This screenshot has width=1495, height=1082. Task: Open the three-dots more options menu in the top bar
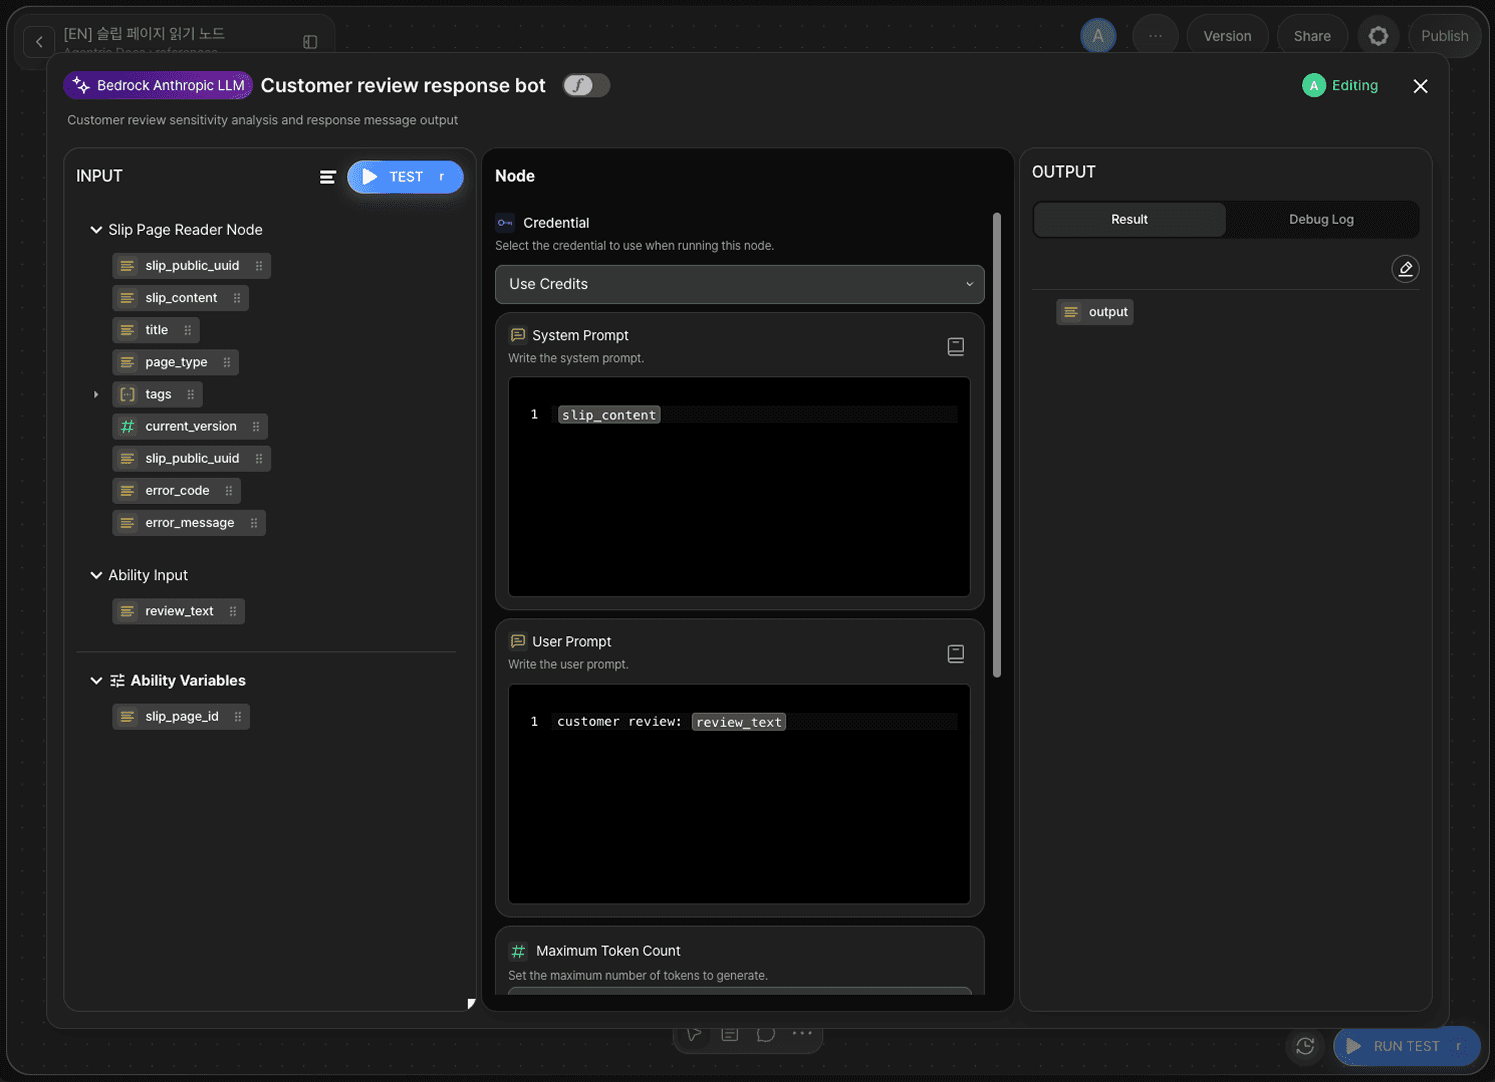(1155, 36)
